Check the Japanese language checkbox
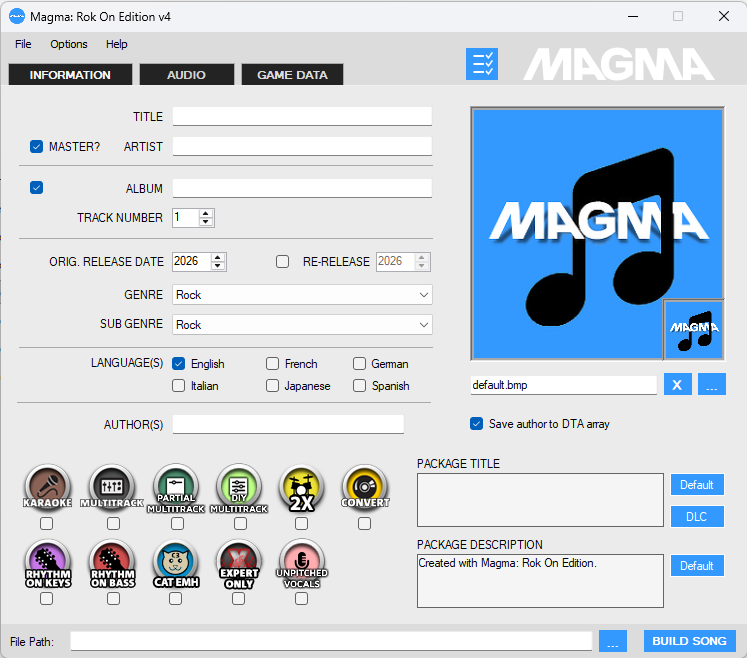This screenshot has width=747, height=658. [x=273, y=385]
